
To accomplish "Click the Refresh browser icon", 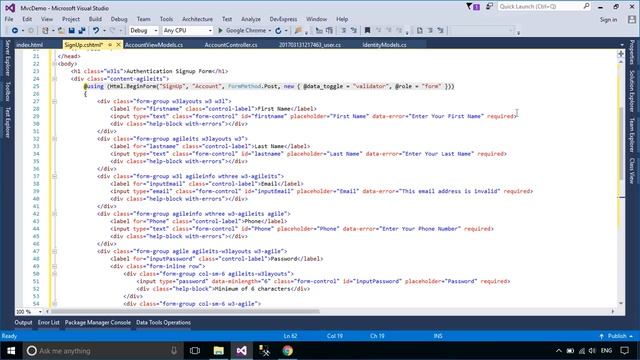I will [x=278, y=31].
